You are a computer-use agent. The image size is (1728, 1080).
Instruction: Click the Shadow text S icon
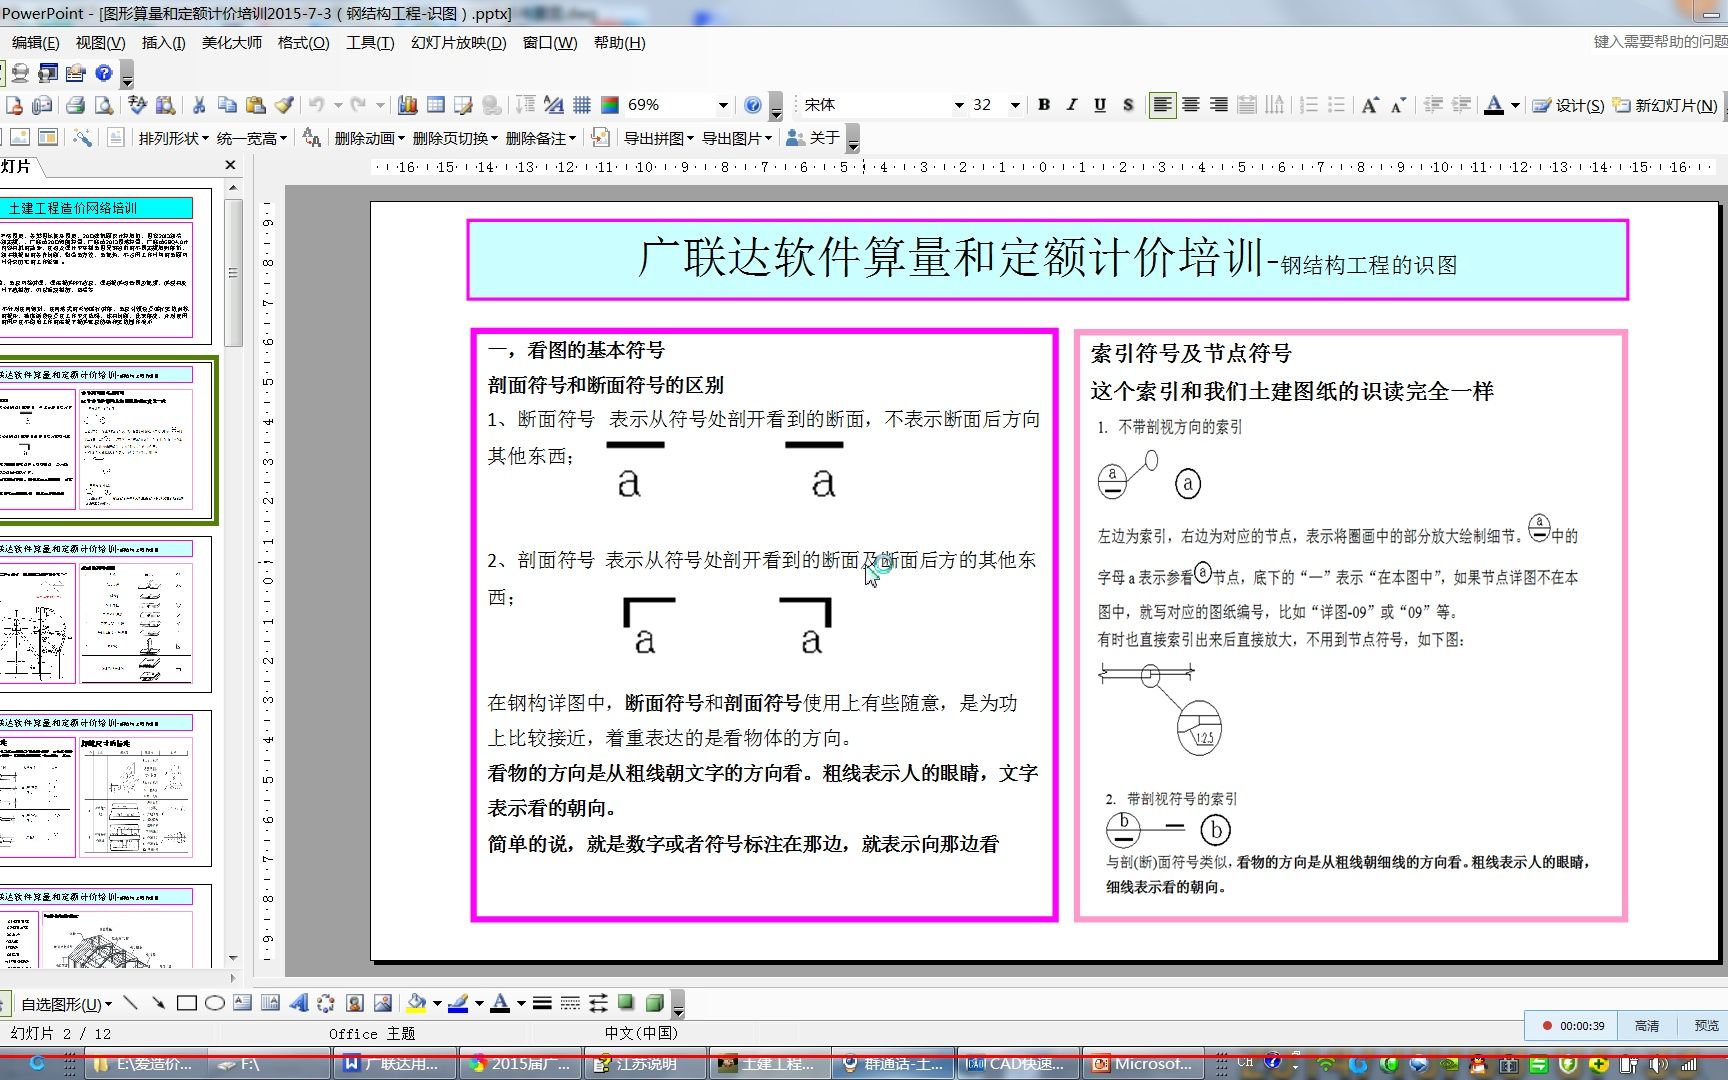1128,105
